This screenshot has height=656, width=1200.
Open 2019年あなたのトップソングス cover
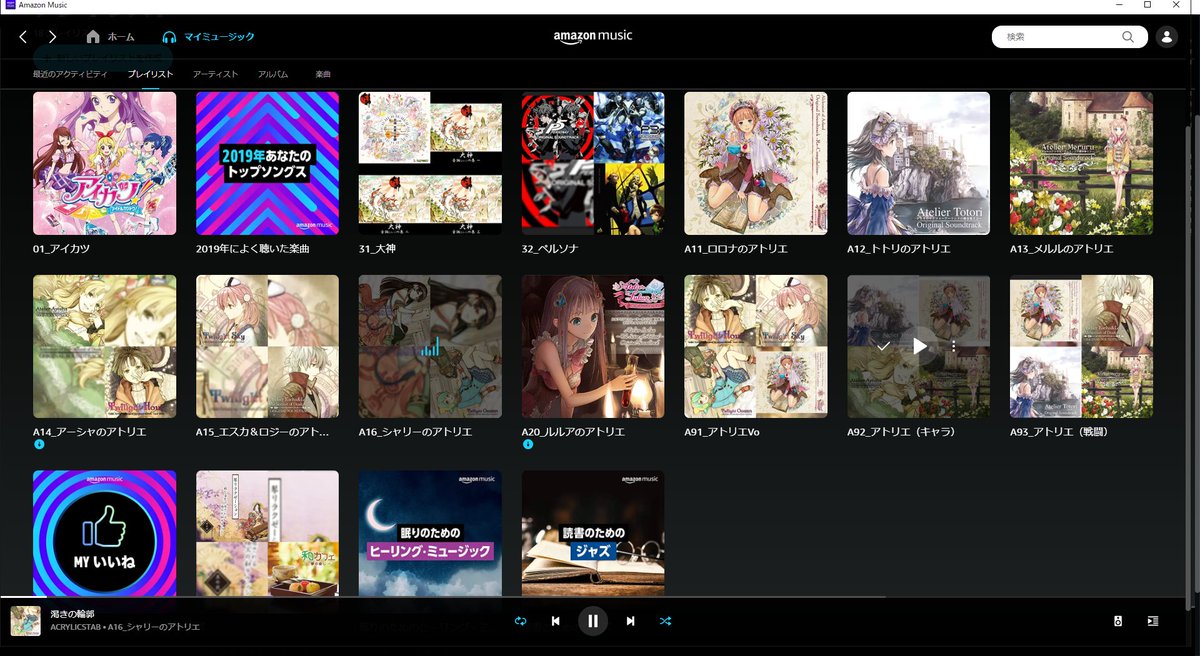pyautogui.click(x=267, y=163)
